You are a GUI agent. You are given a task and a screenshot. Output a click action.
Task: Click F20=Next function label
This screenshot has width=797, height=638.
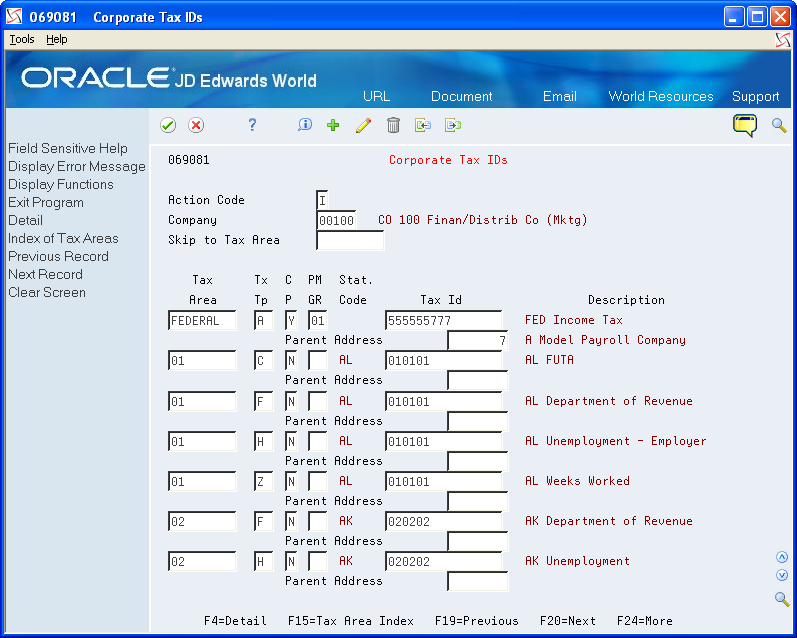(x=568, y=621)
